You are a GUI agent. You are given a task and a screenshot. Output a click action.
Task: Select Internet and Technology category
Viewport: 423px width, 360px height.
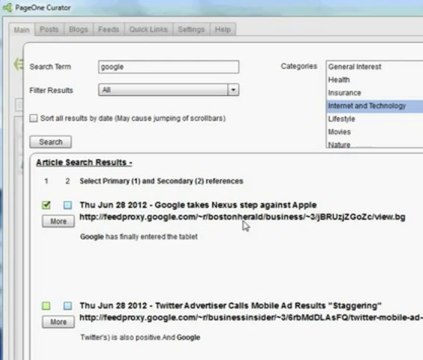375,106
